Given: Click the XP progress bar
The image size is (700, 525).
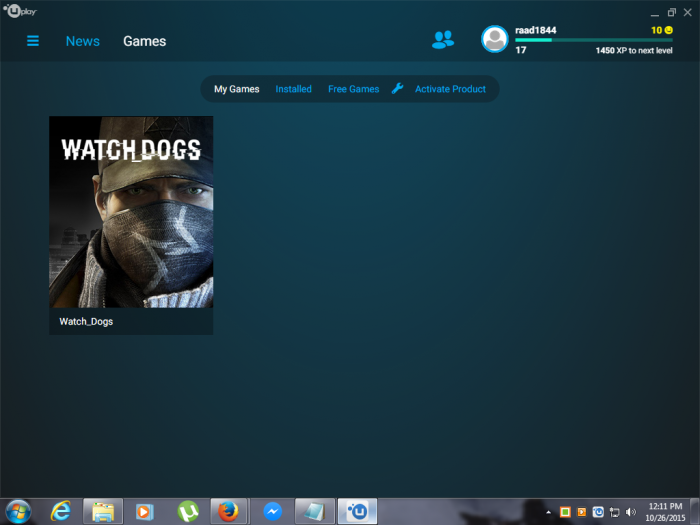Looking at the screenshot, I should (594, 40).
